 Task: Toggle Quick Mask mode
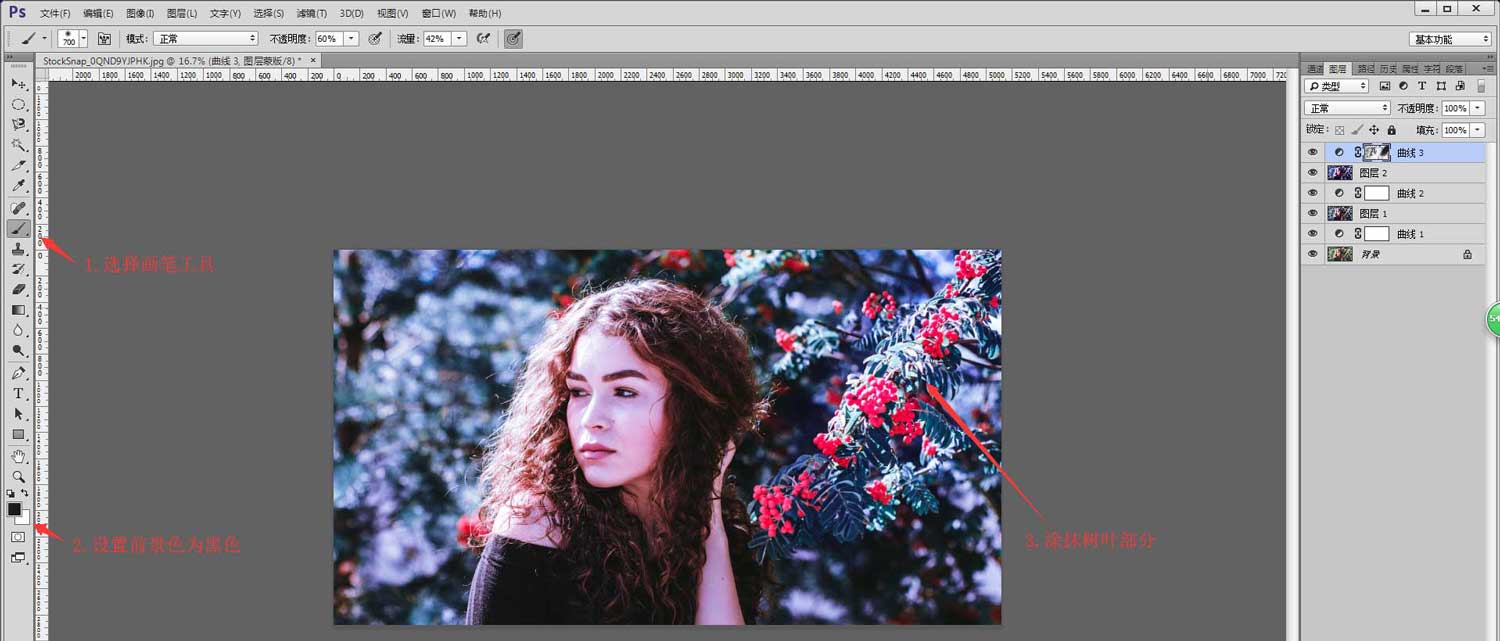[x=18, y=537]
